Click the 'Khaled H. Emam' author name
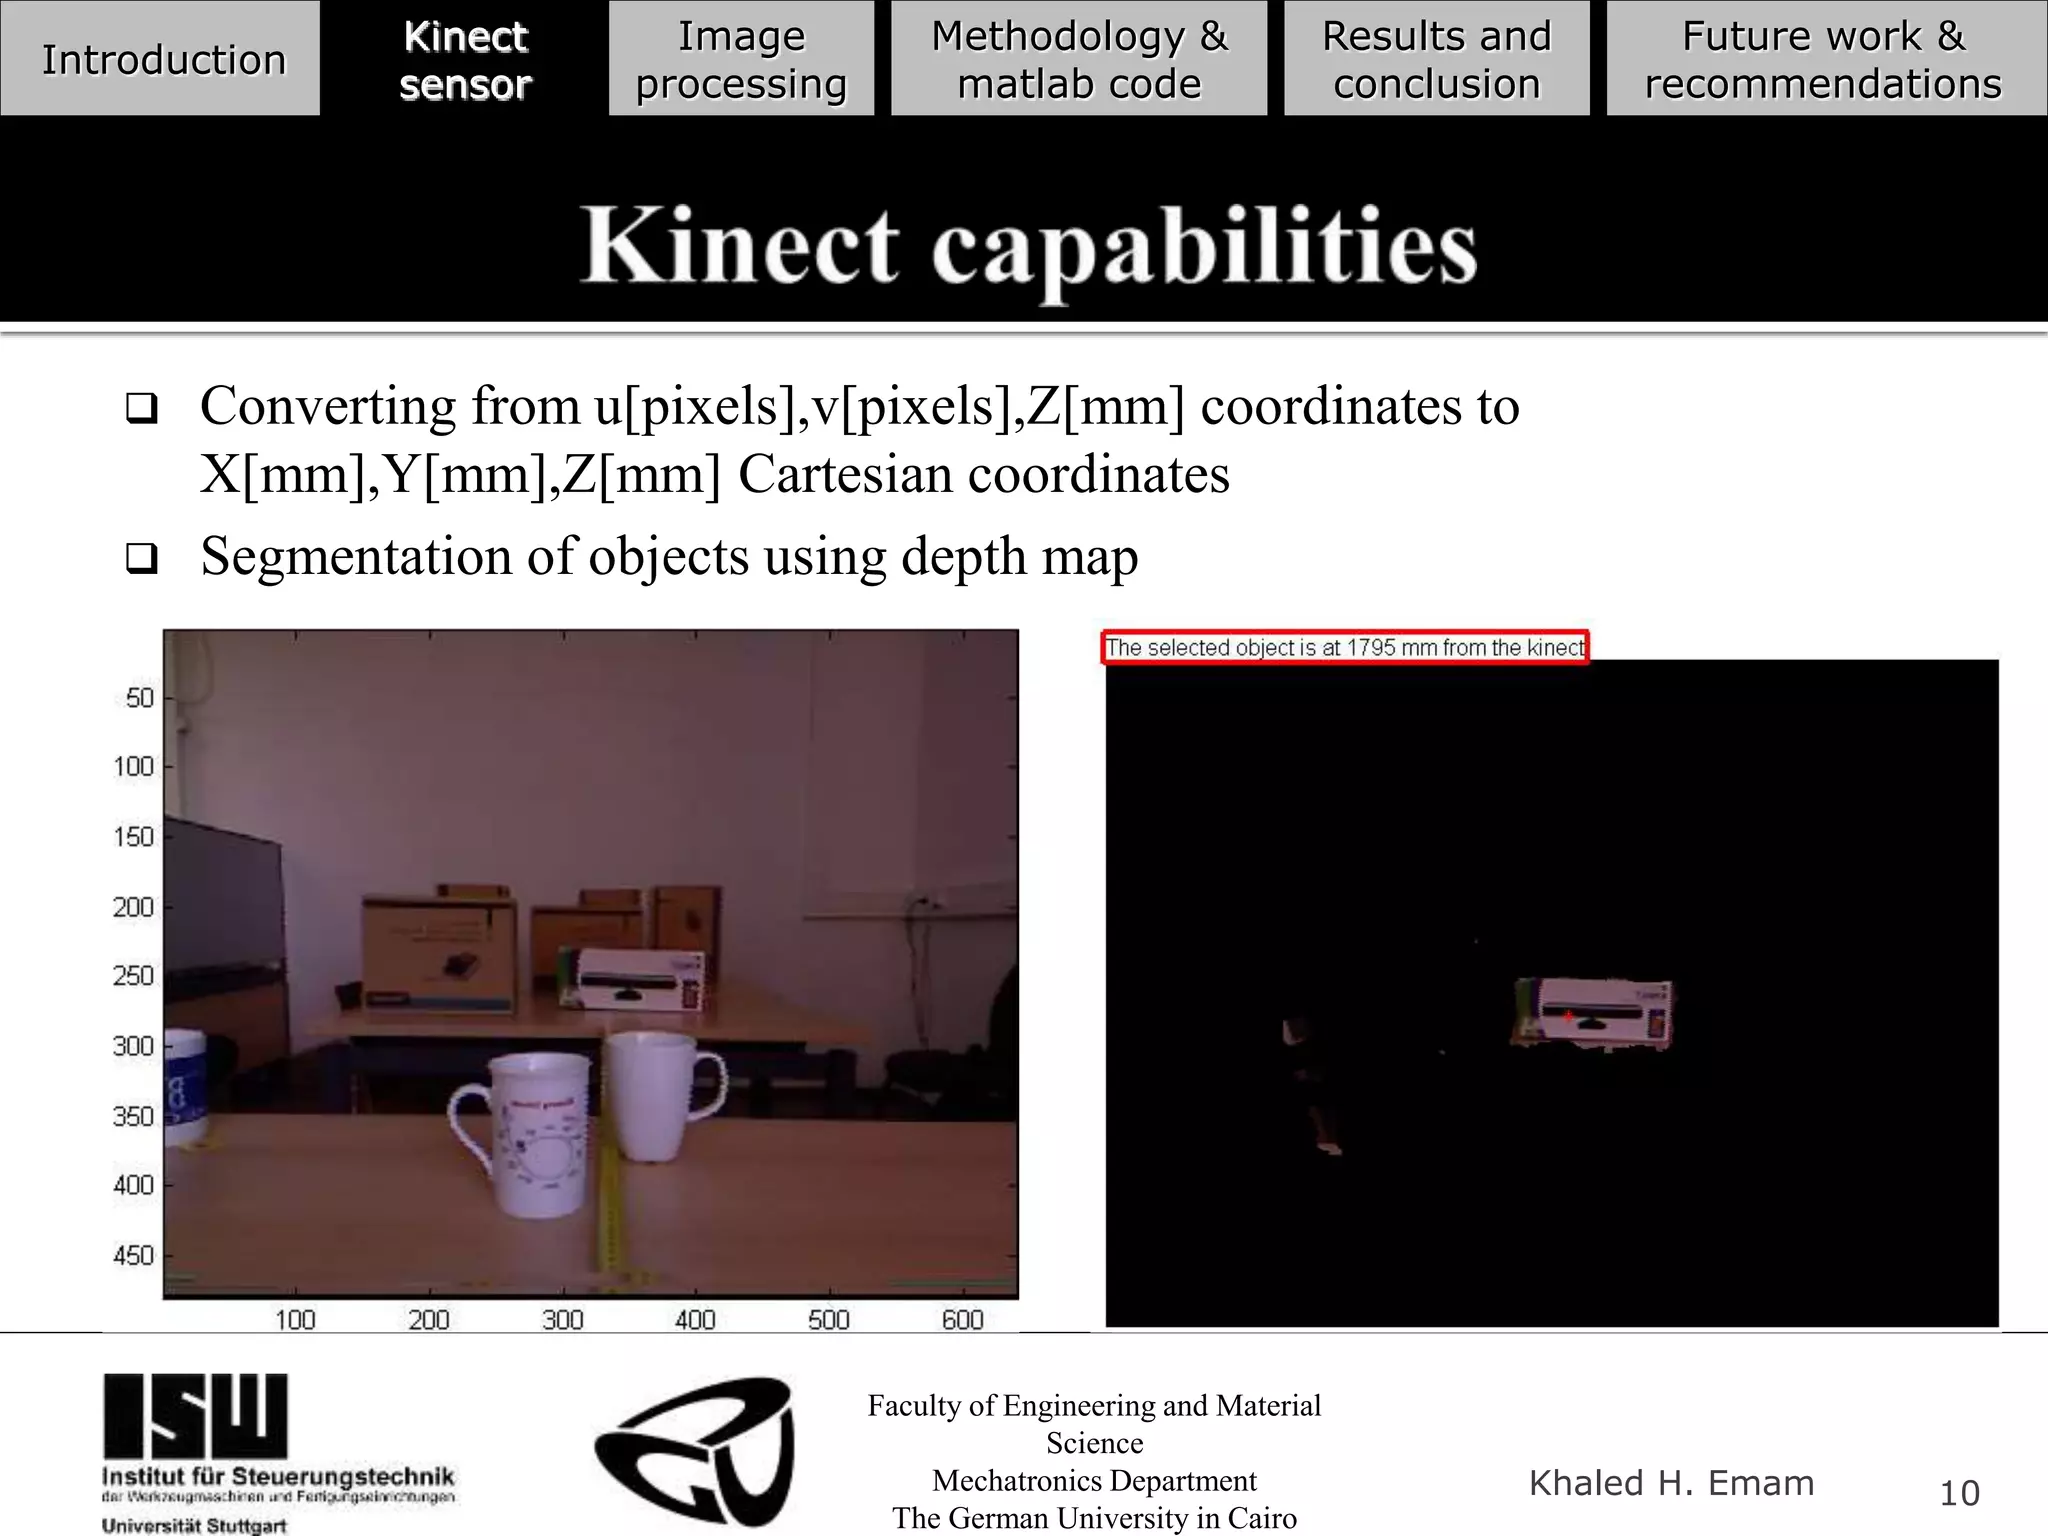 coord(1671,1483)
